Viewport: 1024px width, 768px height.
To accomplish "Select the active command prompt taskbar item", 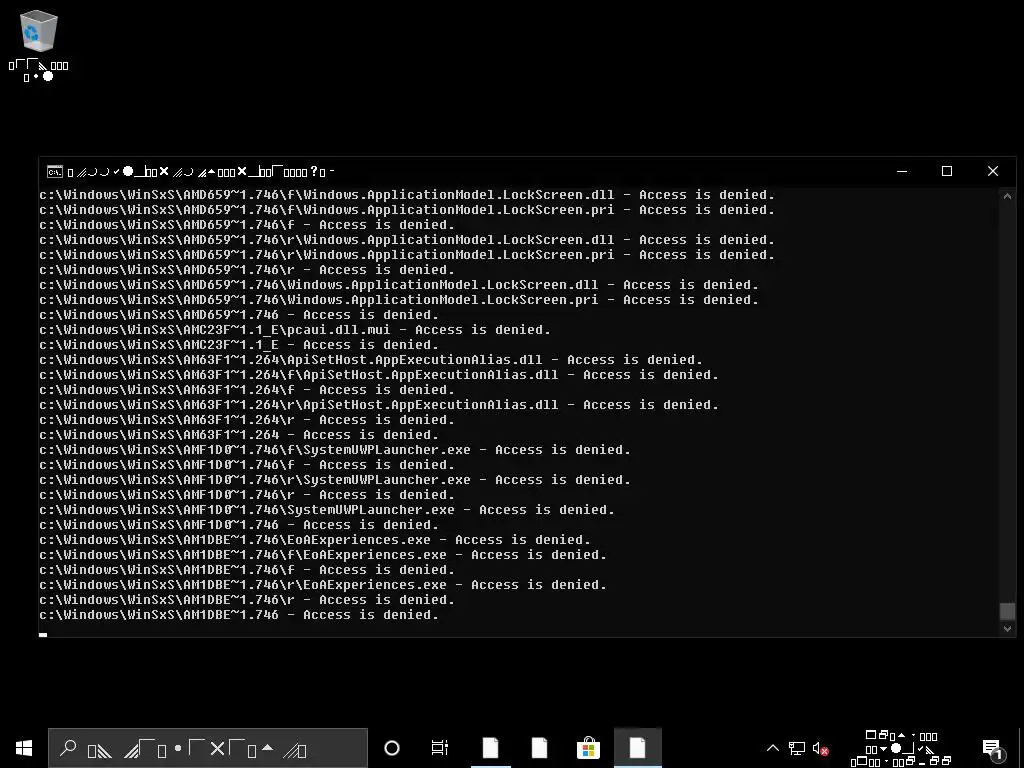I will [x=637, y=748].
